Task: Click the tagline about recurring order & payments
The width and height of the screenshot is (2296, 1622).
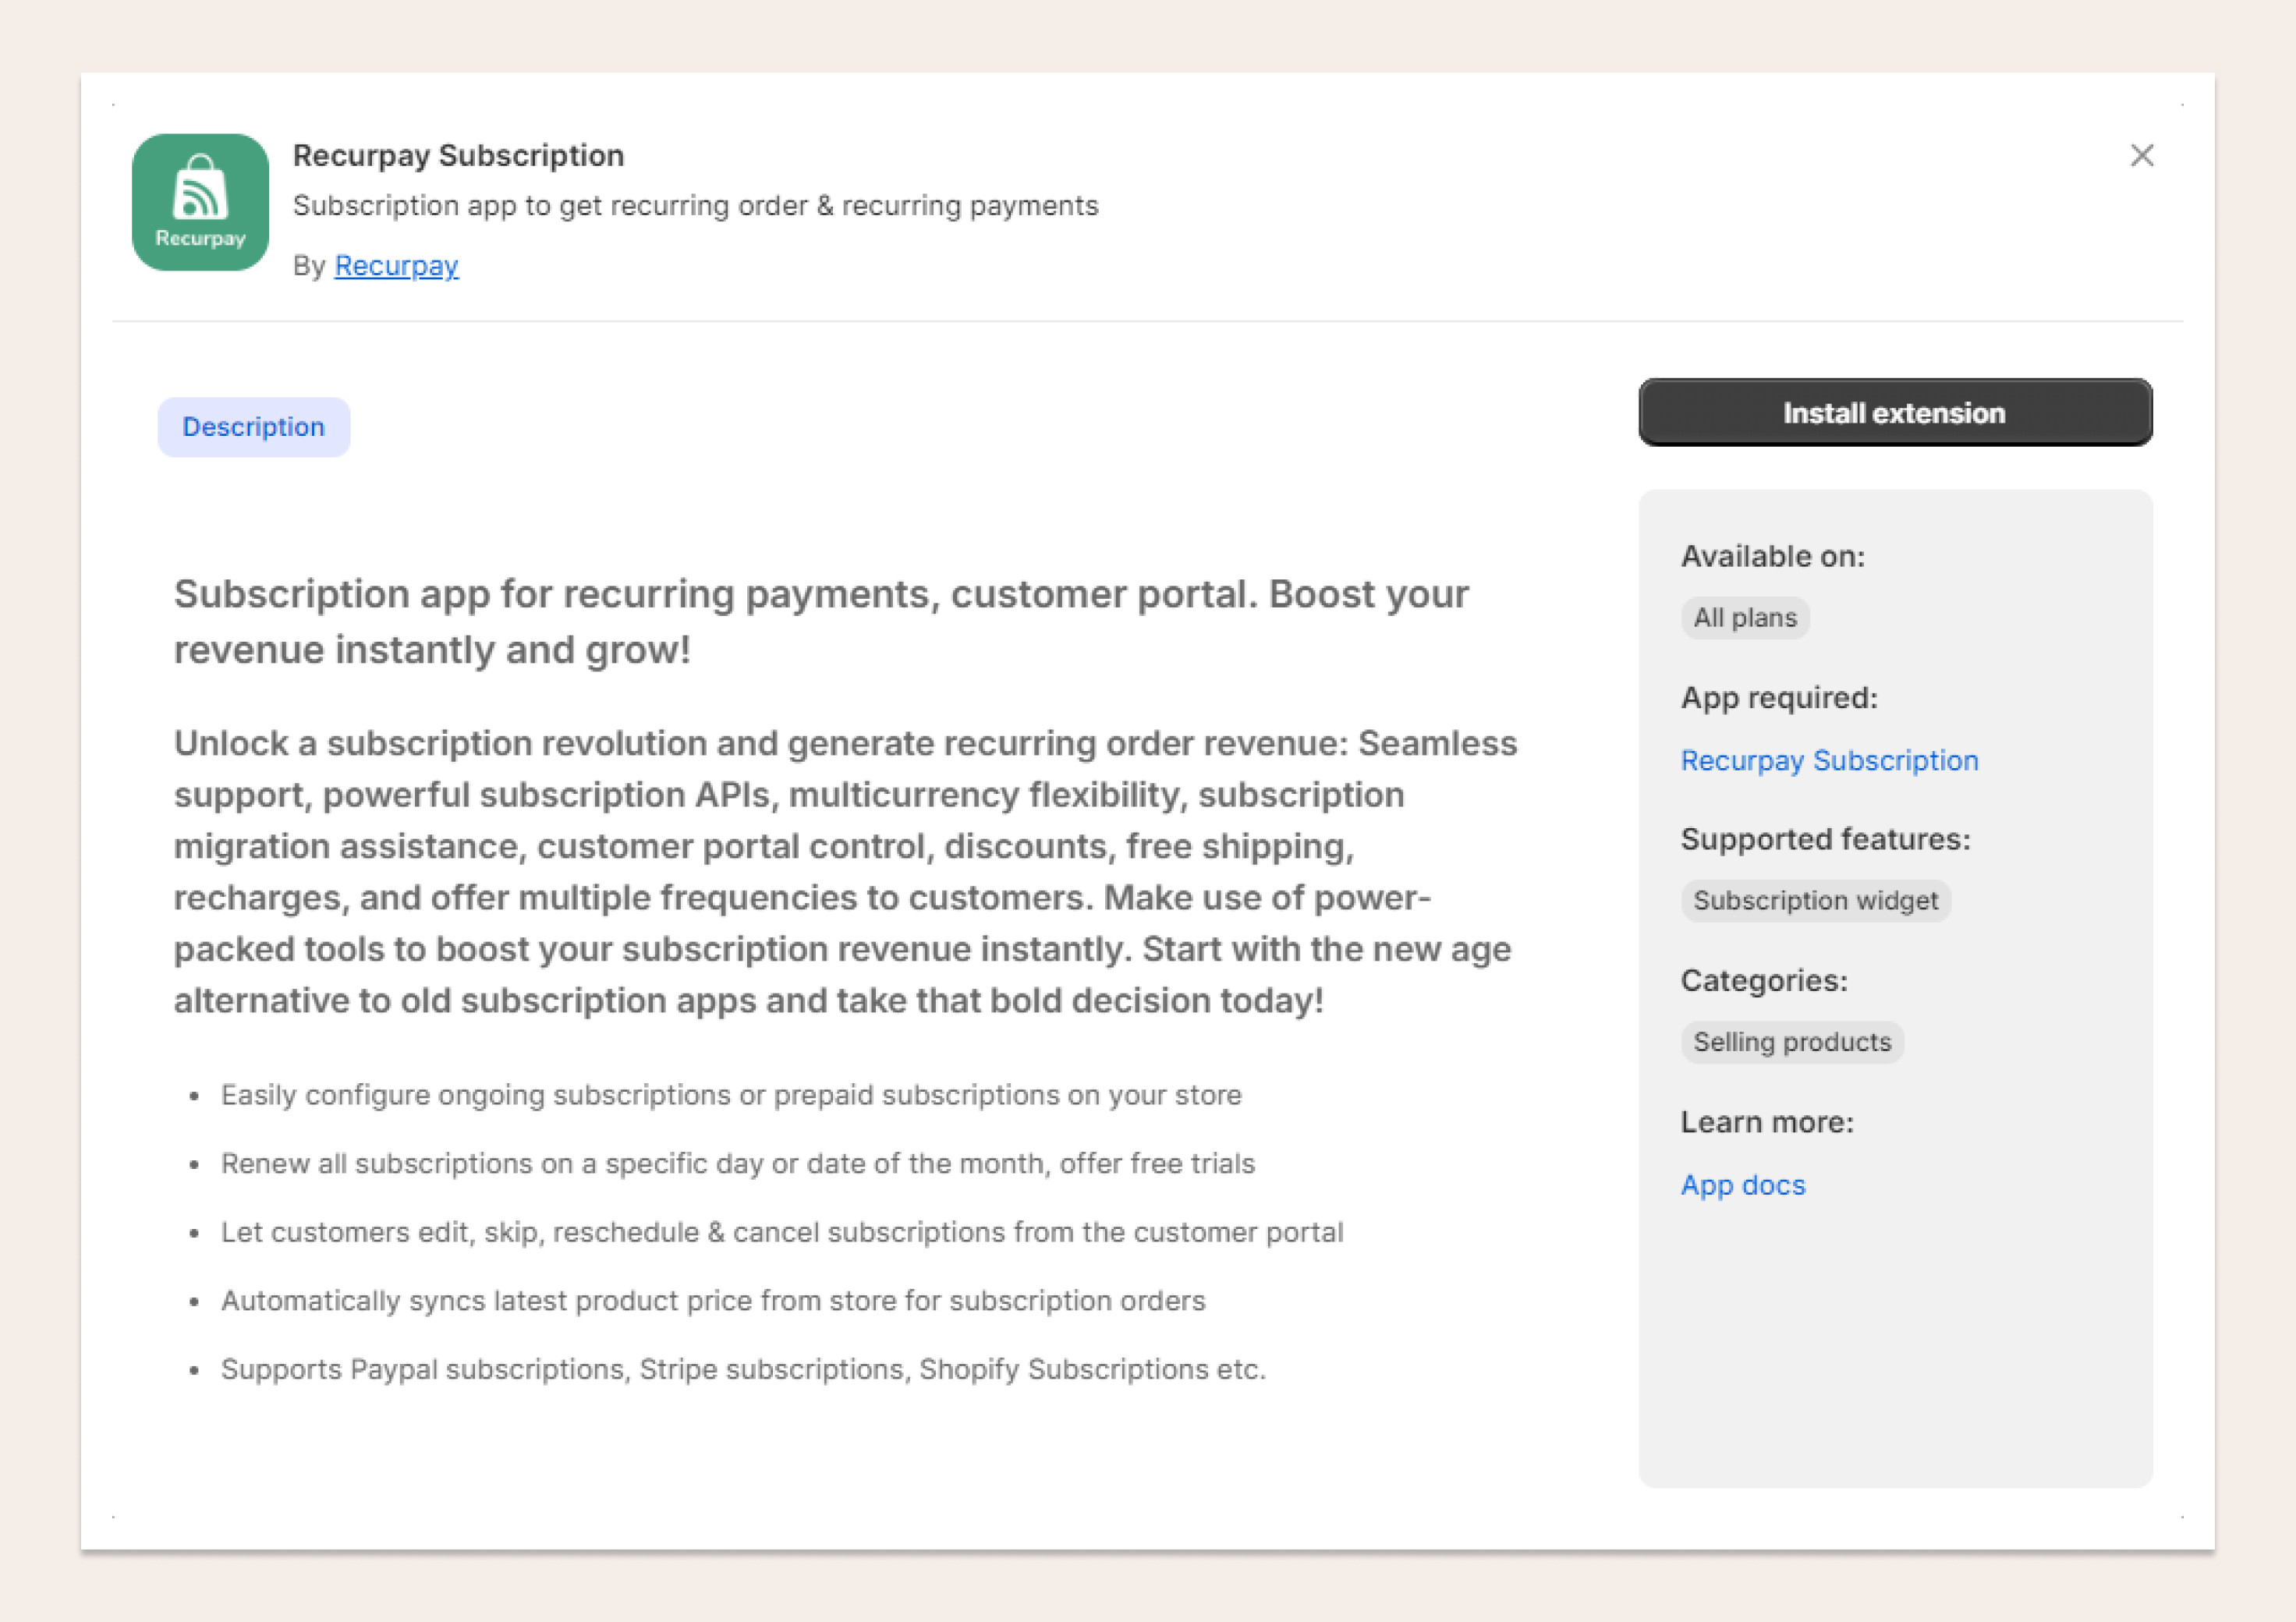Action: [695, 206]
